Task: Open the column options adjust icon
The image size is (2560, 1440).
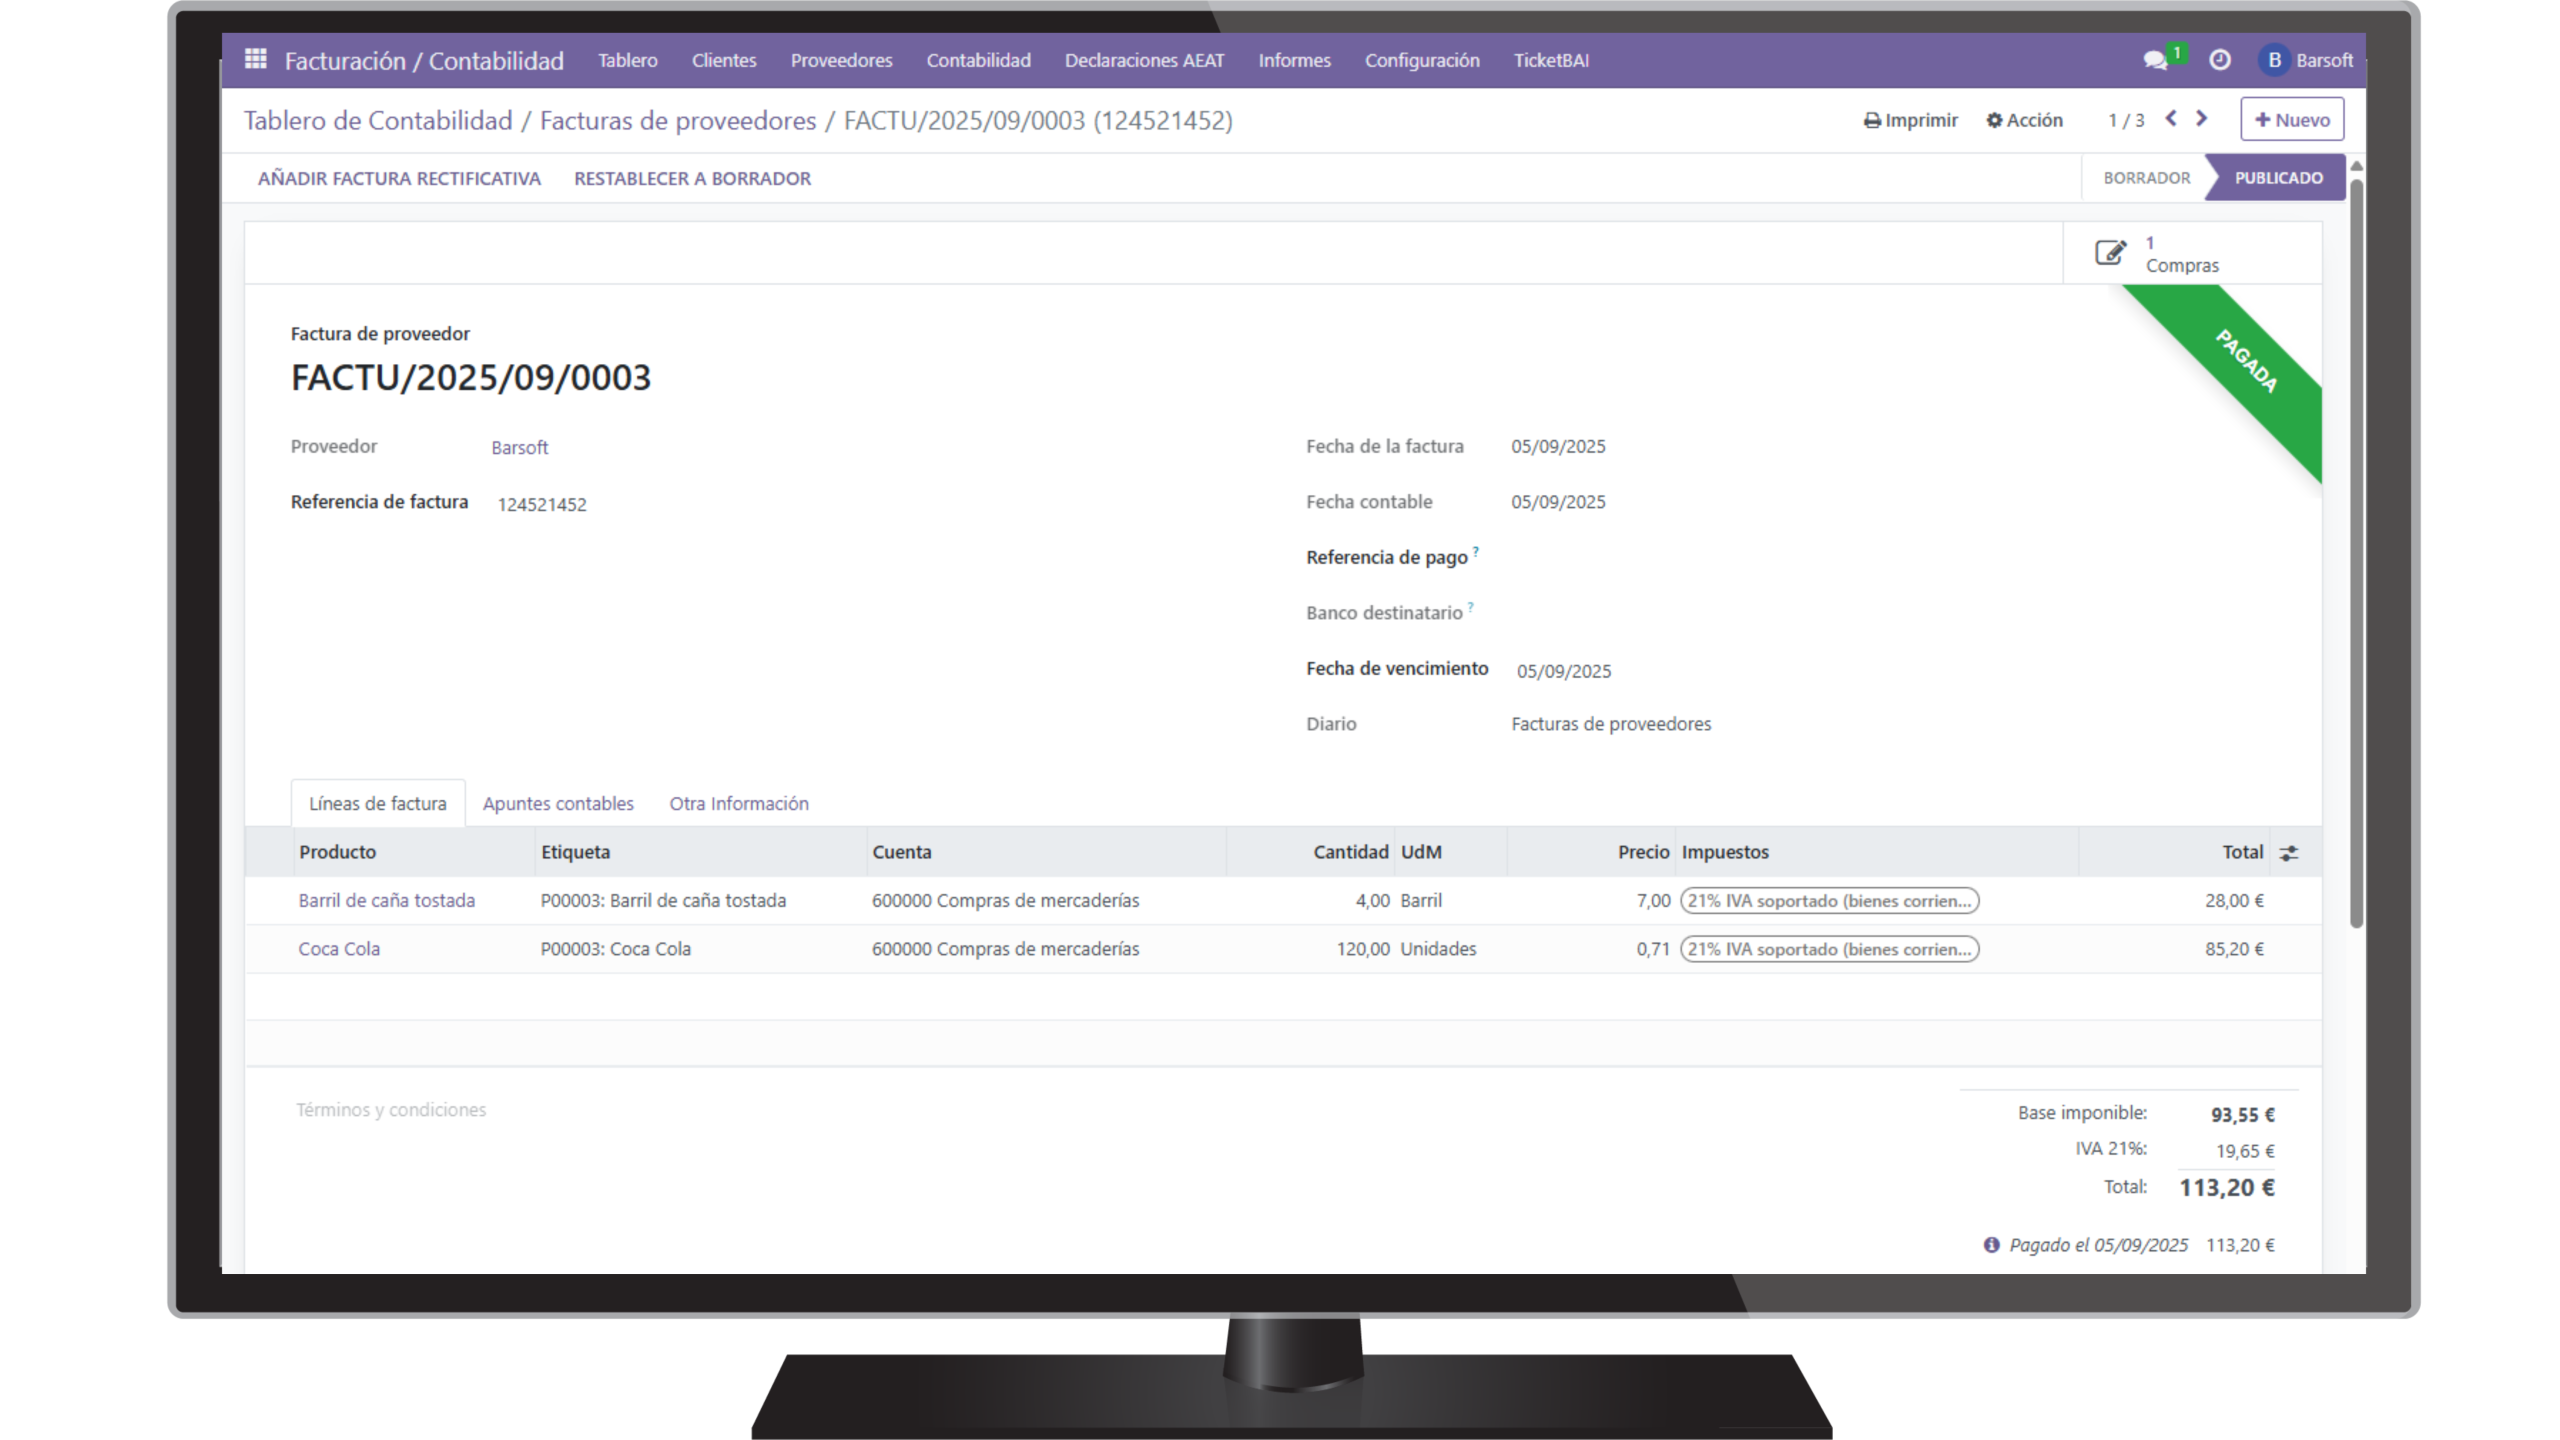Action: point(2288,853)
